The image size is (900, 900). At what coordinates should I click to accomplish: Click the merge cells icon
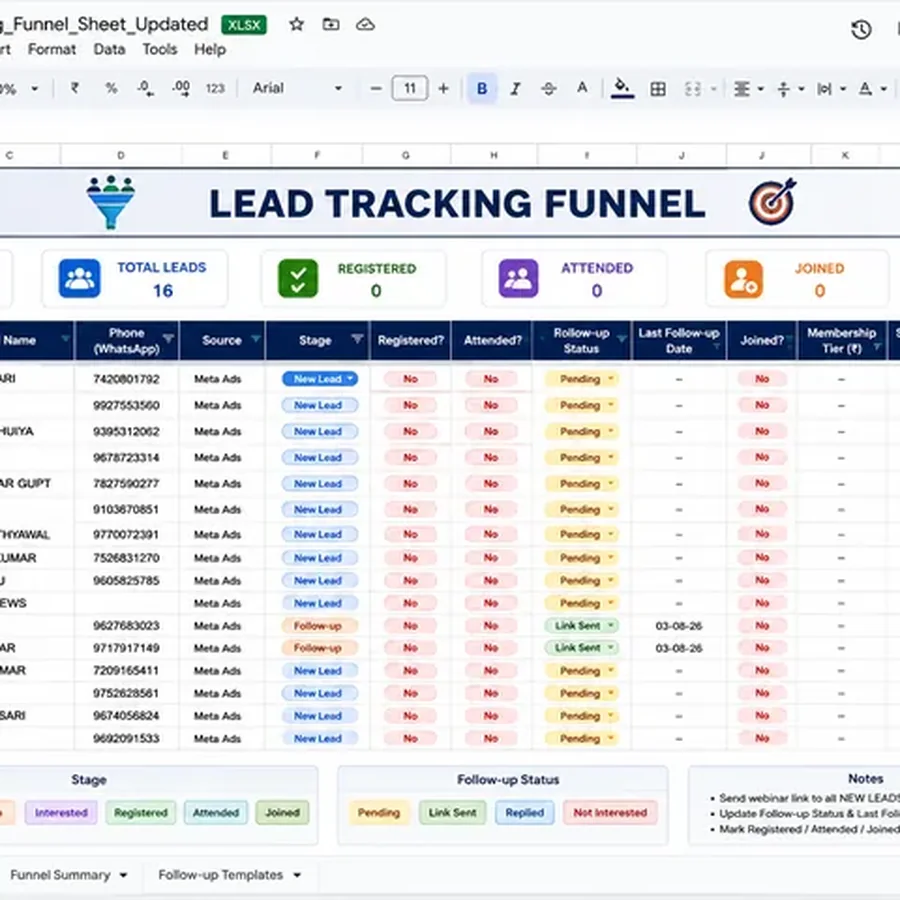click(x=693, y=88)
